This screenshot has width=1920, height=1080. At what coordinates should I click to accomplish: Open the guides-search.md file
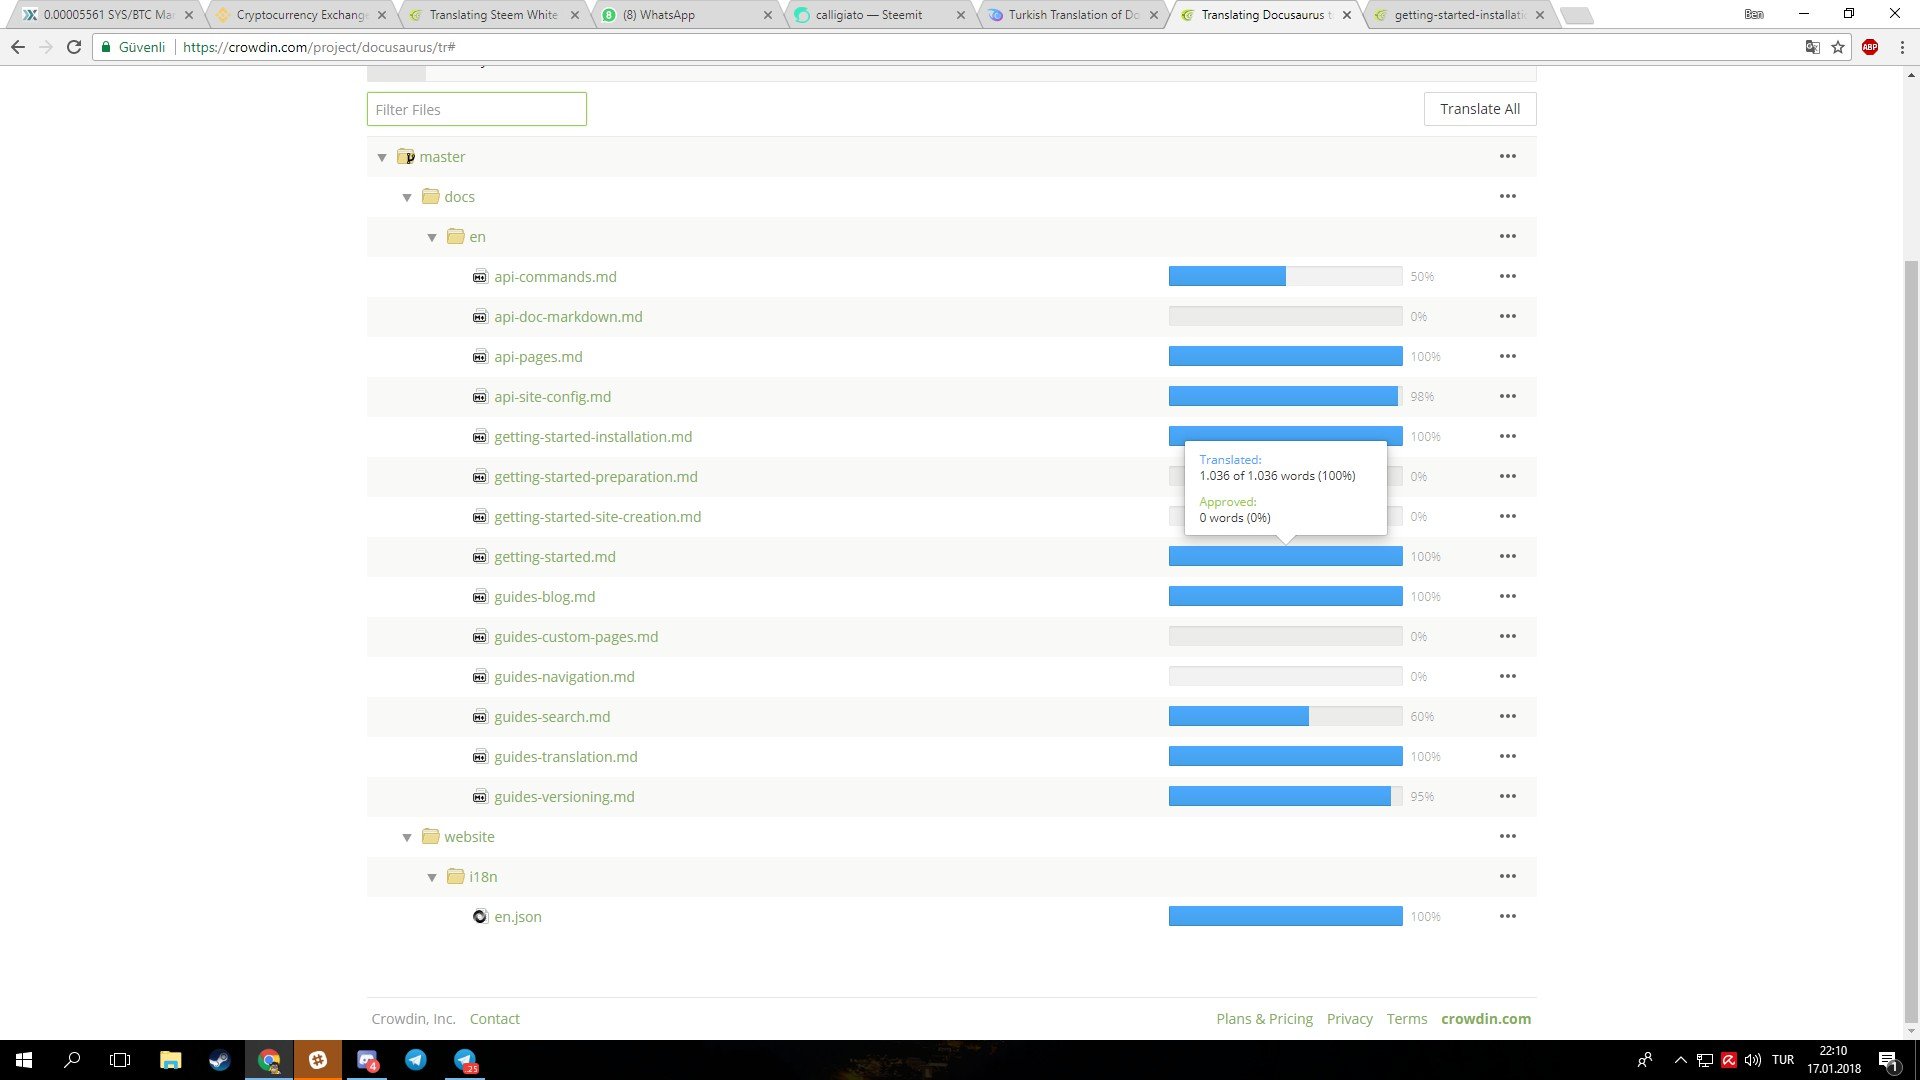pyautogui.click(x=552, y=717)
